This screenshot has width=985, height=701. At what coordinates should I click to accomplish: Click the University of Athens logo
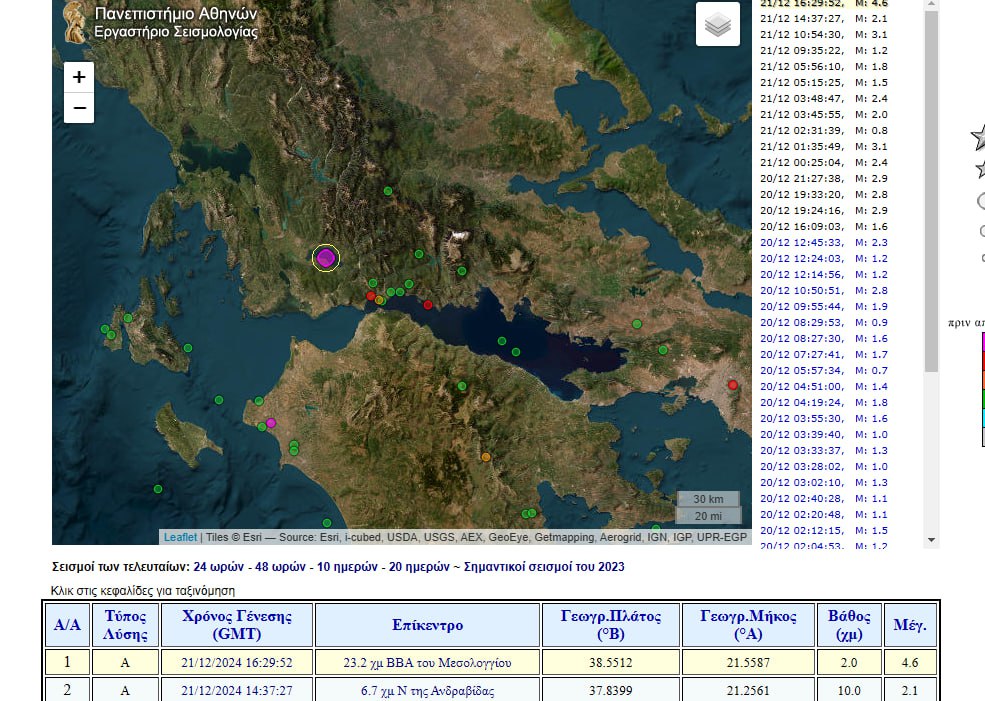[x=73, y=20]
